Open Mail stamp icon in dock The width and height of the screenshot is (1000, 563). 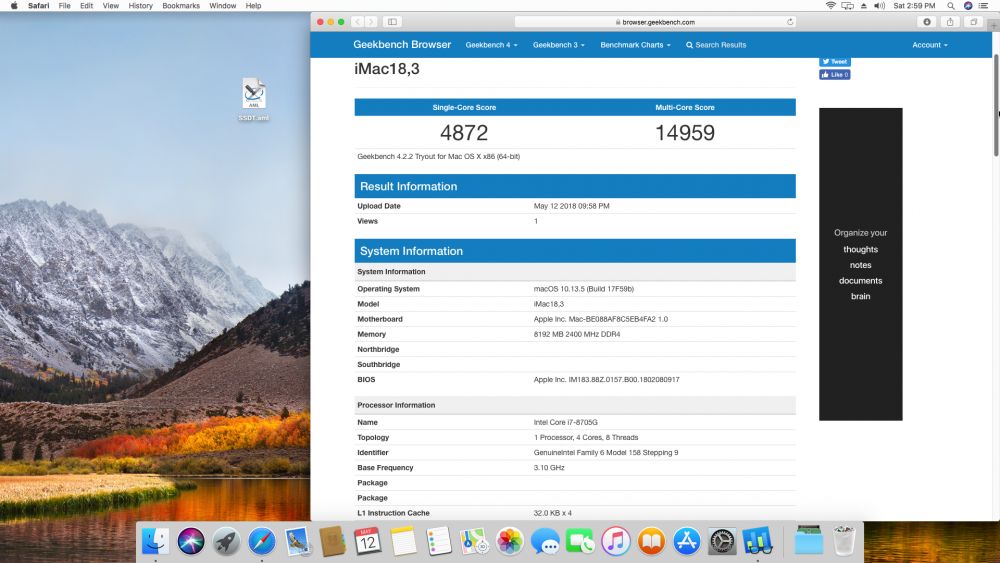click(x=297, y=541)
